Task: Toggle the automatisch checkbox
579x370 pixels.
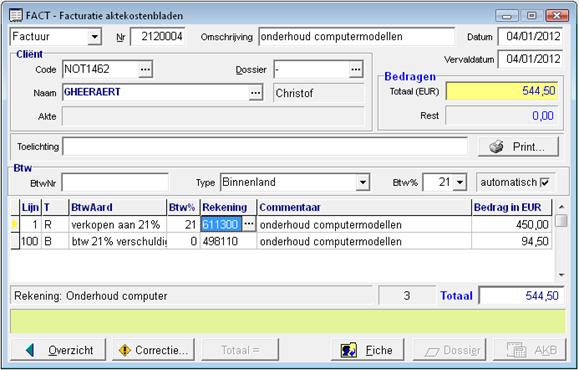Action: (545, 182)
